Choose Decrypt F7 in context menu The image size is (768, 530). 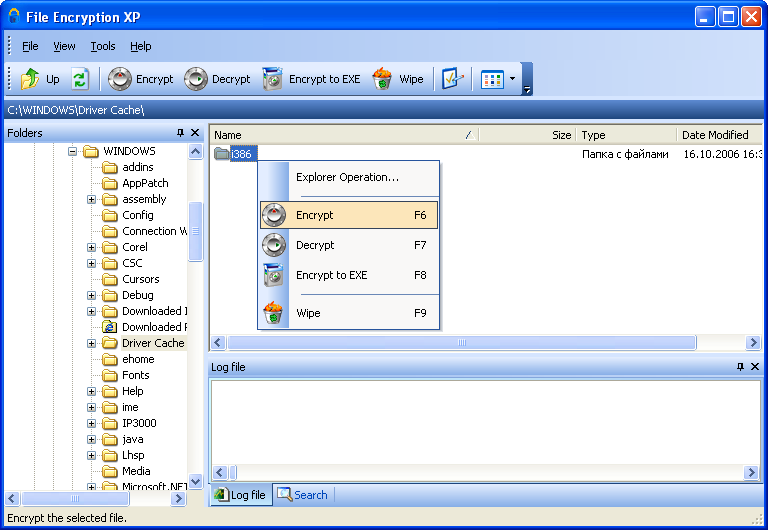[x=349, y=245]
